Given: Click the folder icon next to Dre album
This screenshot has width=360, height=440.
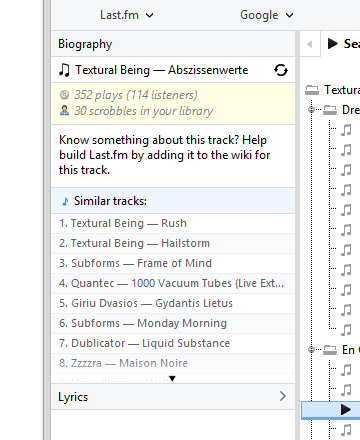Looking at the screenshot, I should [330, 109].
